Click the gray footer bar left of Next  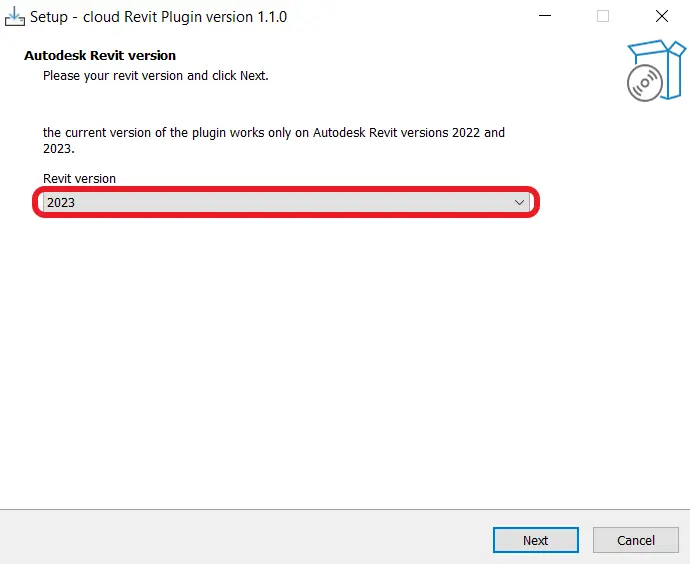point(246,537)
